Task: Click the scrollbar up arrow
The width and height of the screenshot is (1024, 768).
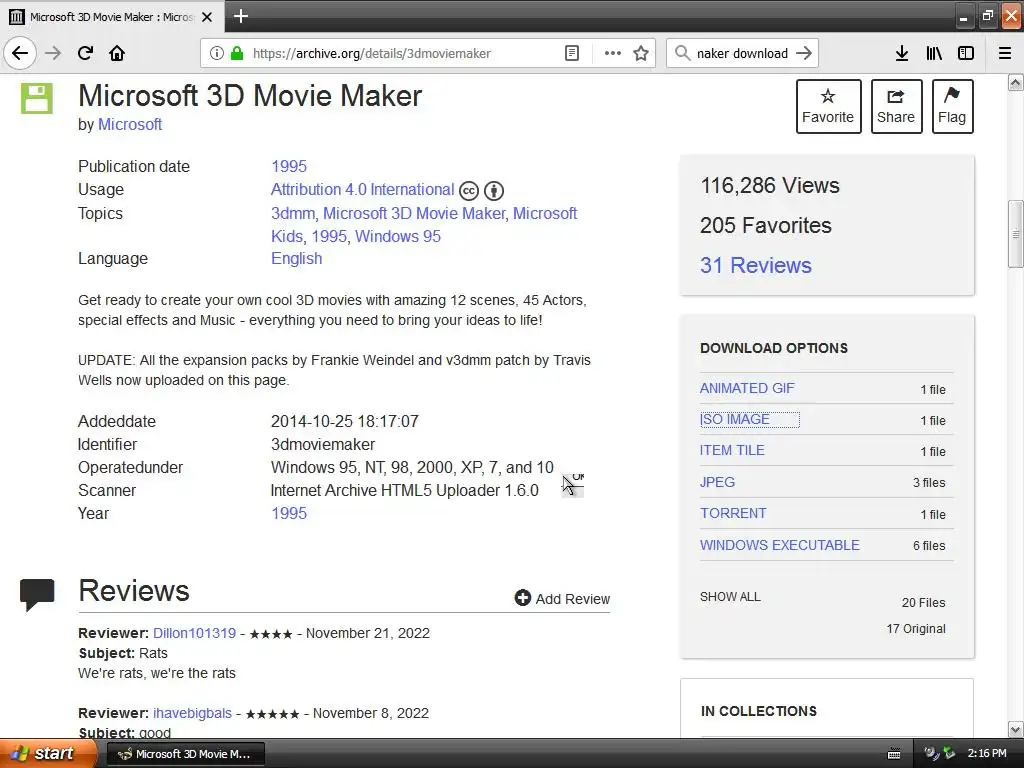Action: click(x=1015, y=82)
